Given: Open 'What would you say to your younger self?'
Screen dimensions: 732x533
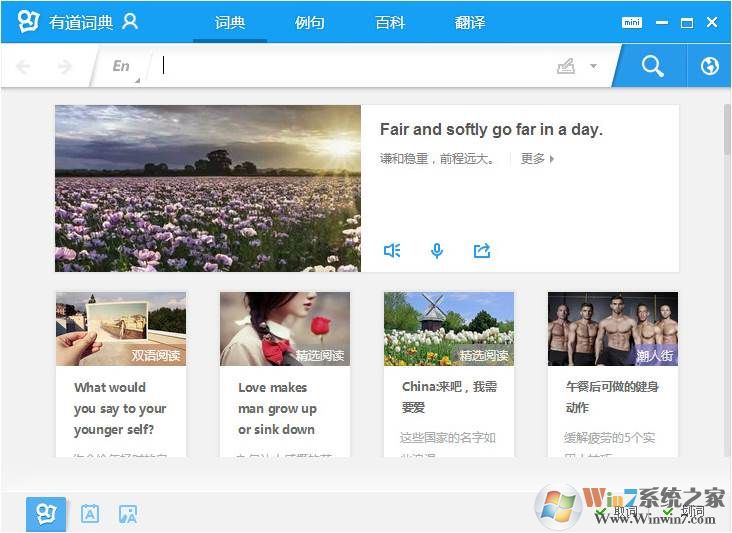Looking at the screenshot, I should (120, 408).
